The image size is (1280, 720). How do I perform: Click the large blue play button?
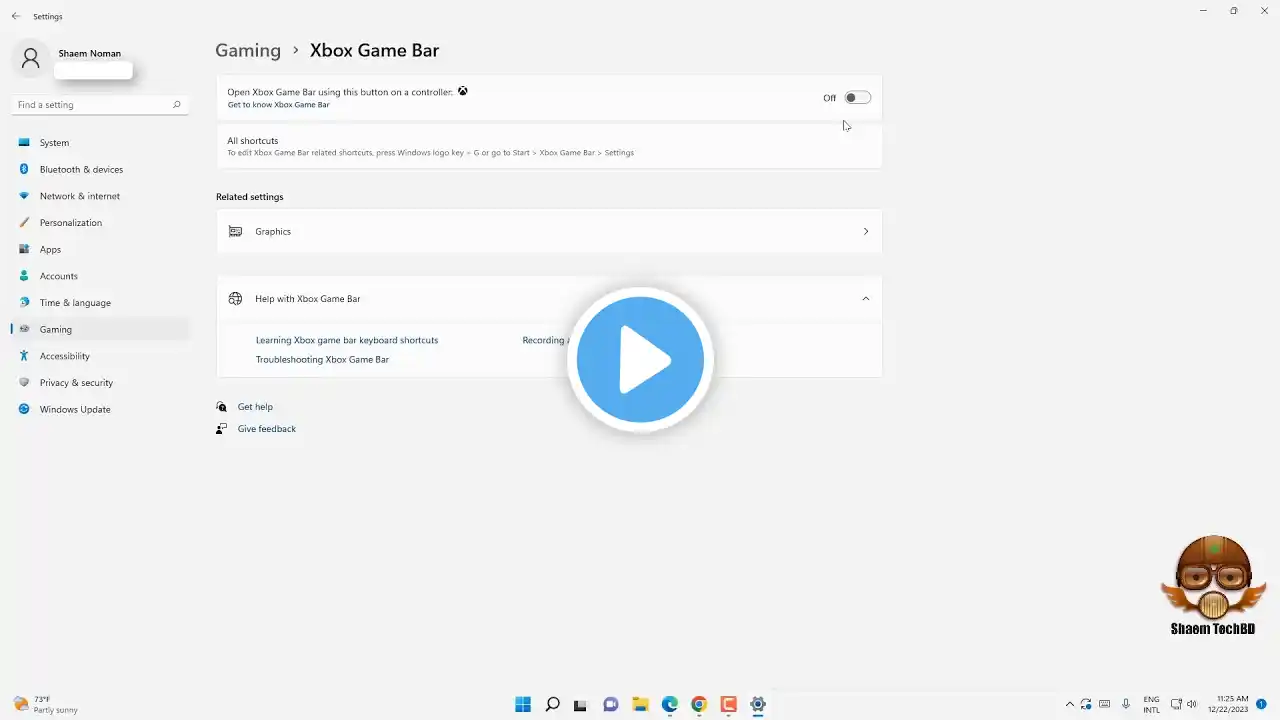tap(640, 360)
